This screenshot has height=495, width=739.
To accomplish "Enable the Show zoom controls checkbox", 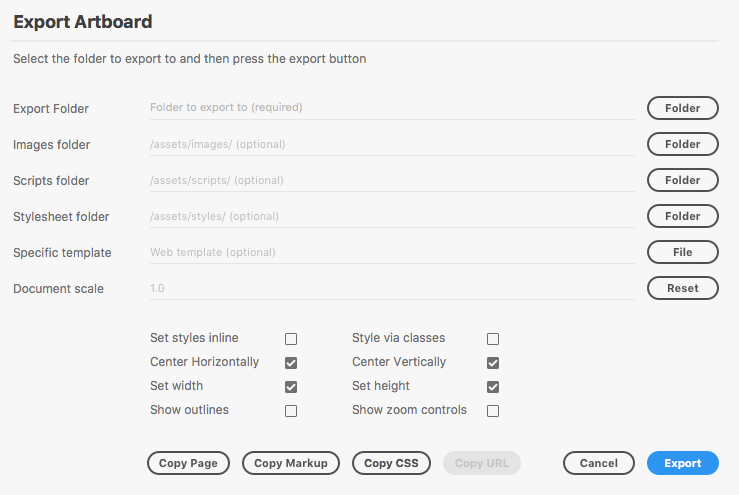I will tap(493, 411).
